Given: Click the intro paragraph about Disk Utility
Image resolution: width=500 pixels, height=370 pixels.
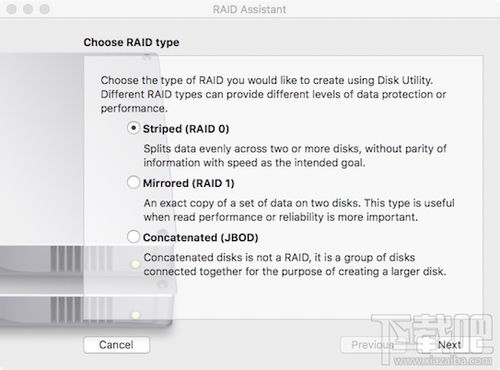Looking at the screenshot, I should coord(273,94).
